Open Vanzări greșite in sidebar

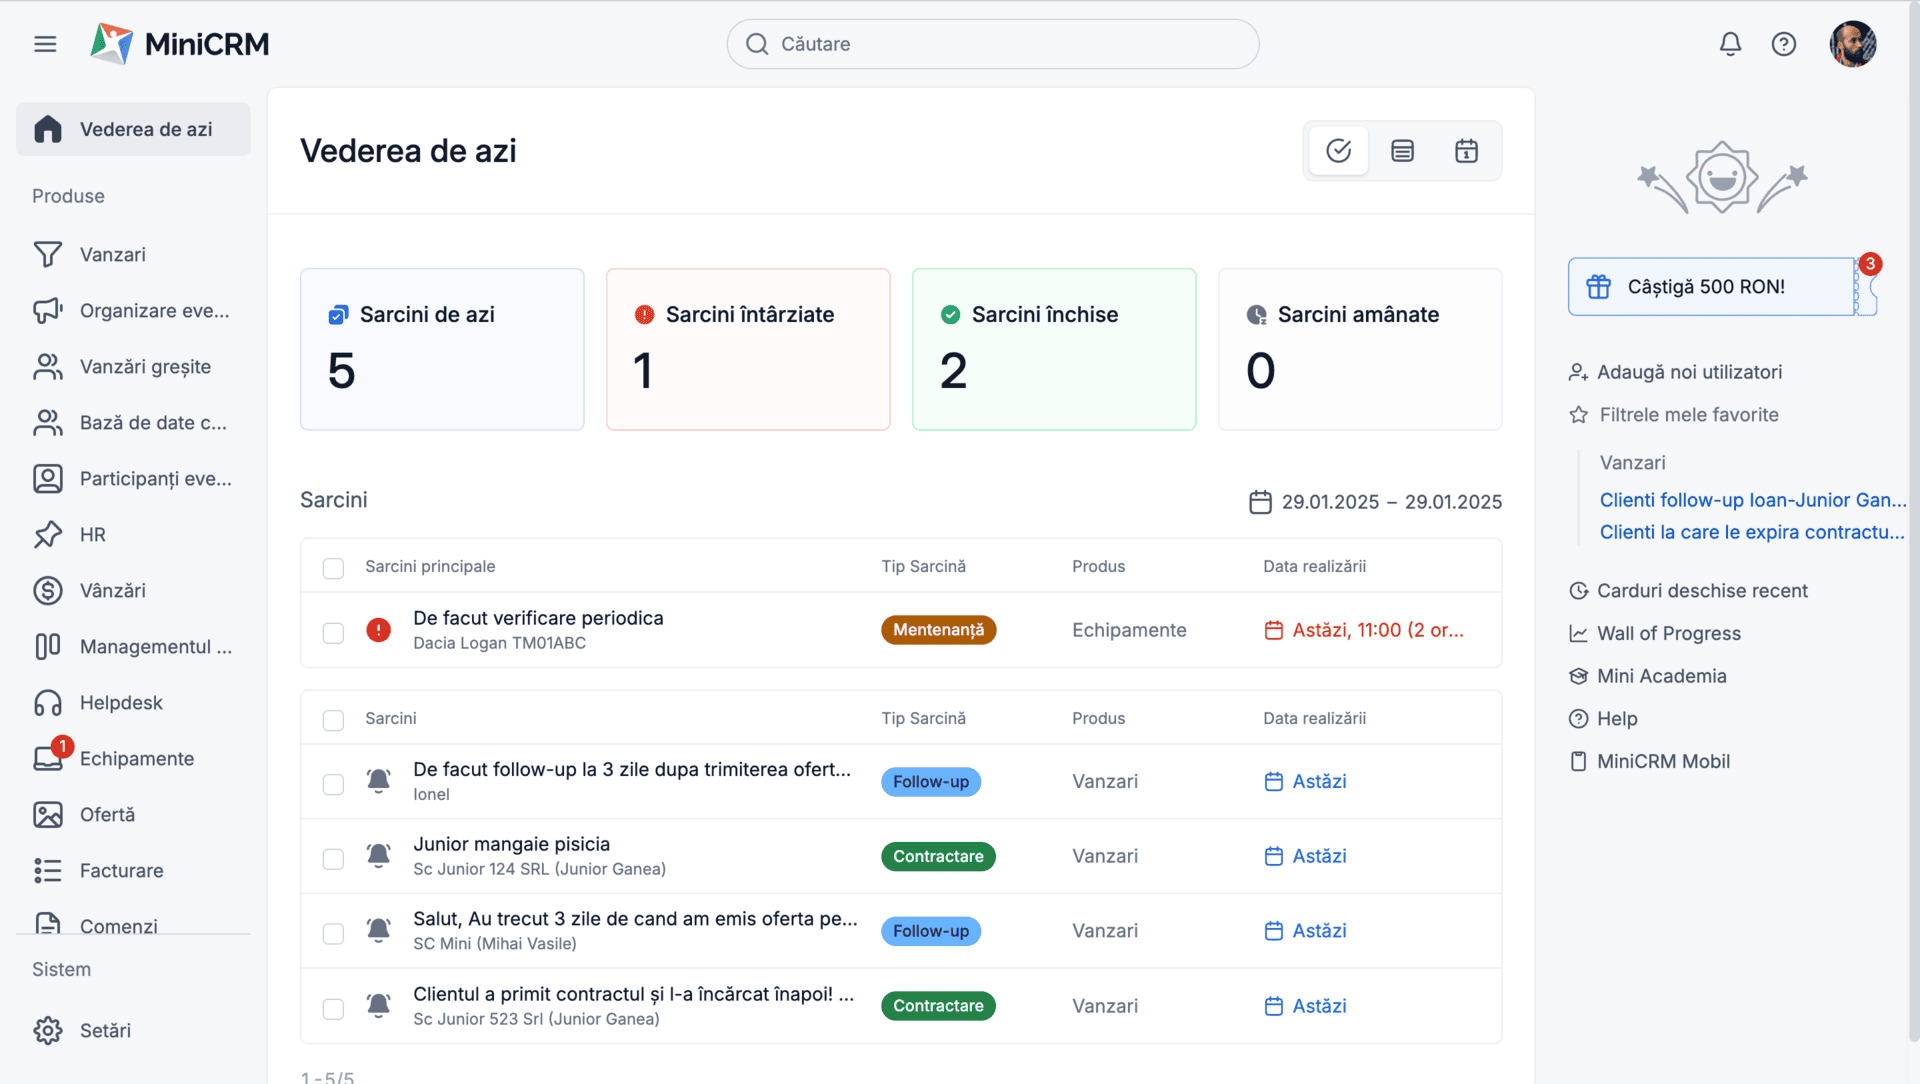tap(133, 367)
